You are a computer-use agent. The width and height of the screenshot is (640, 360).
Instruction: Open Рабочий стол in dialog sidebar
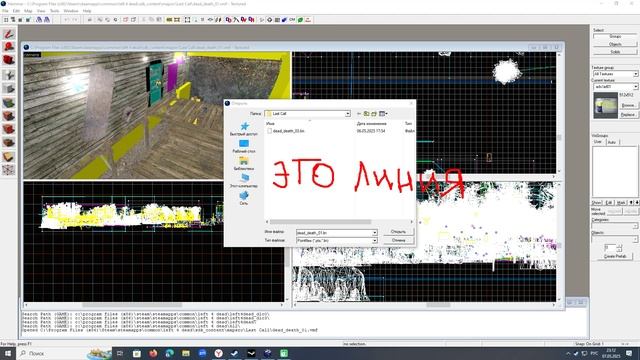(244, 146)
